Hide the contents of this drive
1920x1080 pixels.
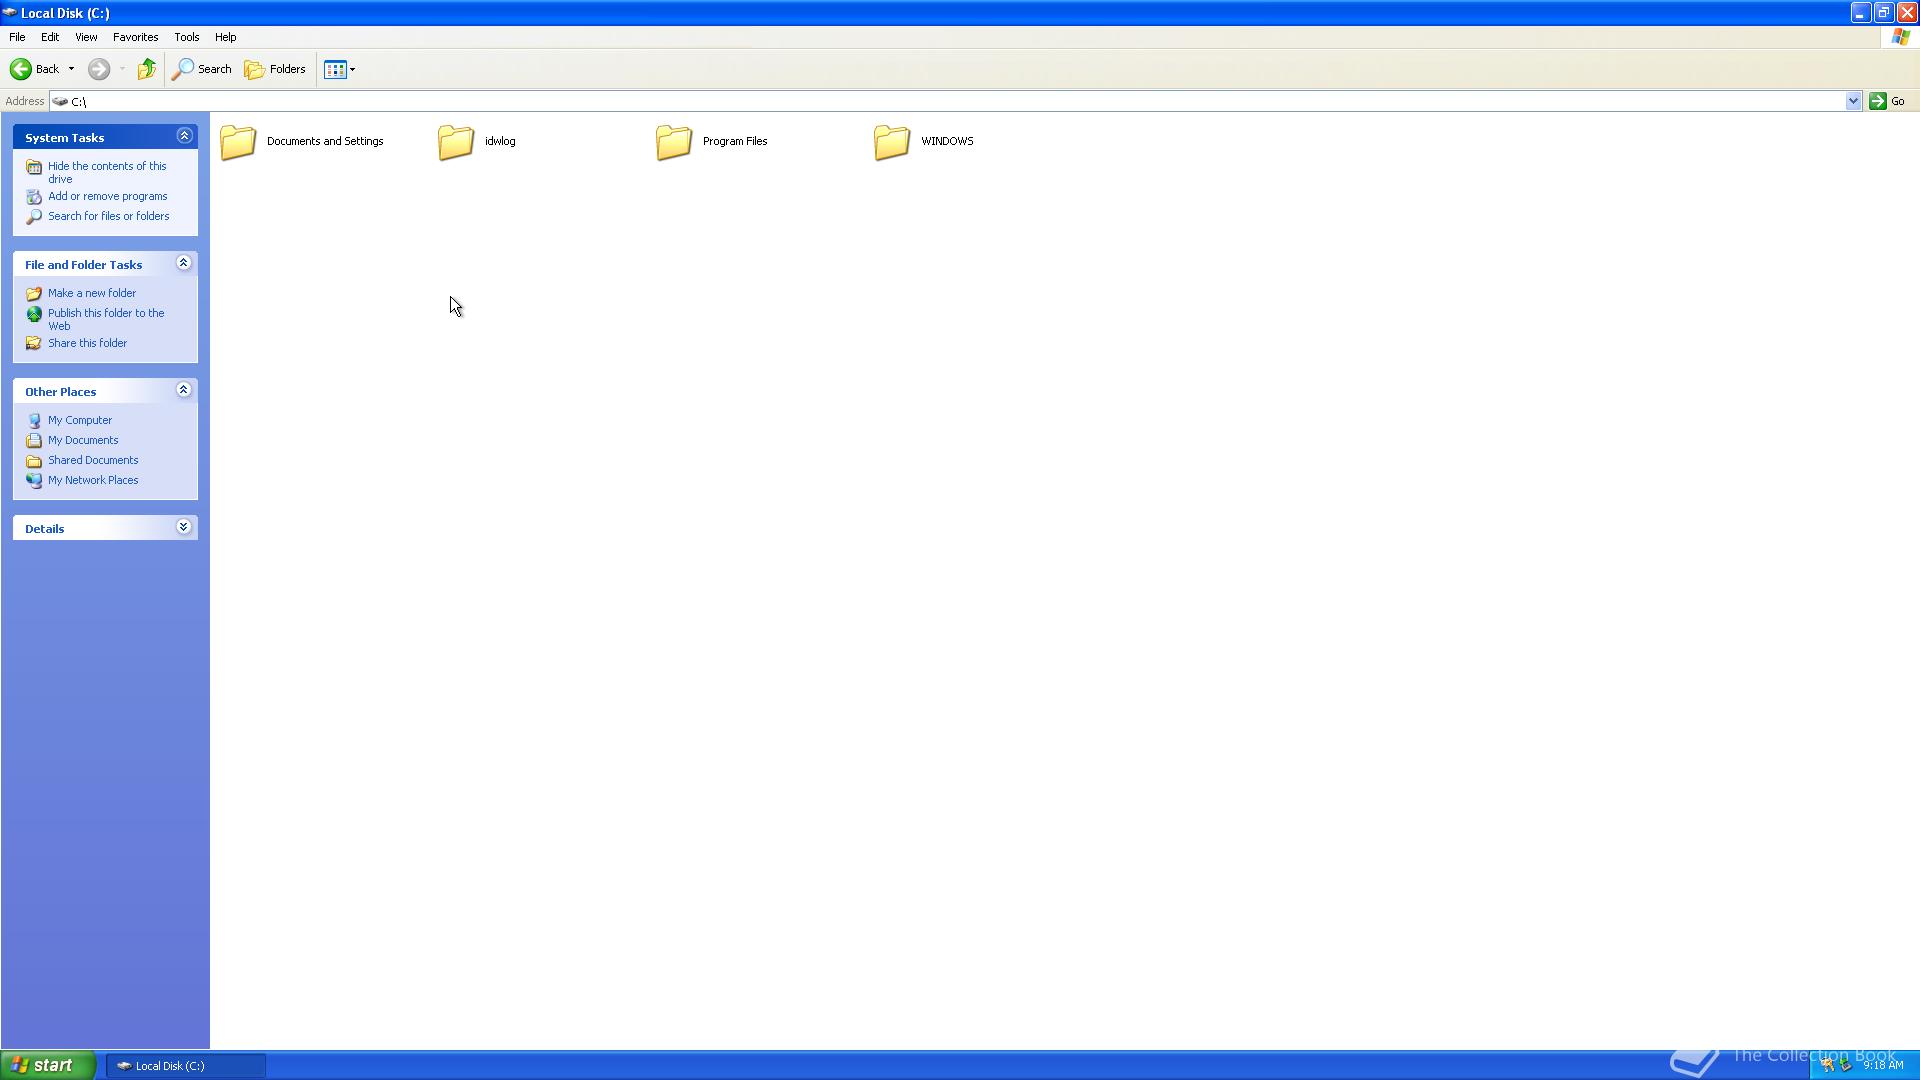click(107, 171)
